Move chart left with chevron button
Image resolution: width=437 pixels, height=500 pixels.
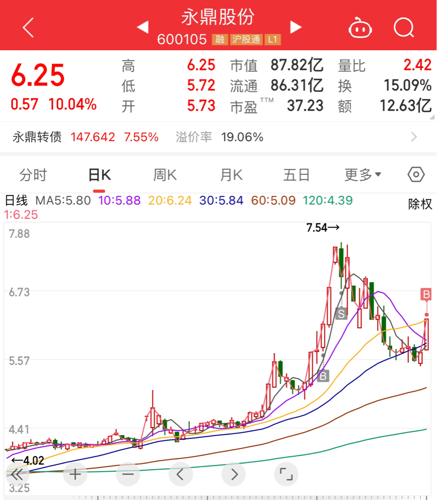180,474
